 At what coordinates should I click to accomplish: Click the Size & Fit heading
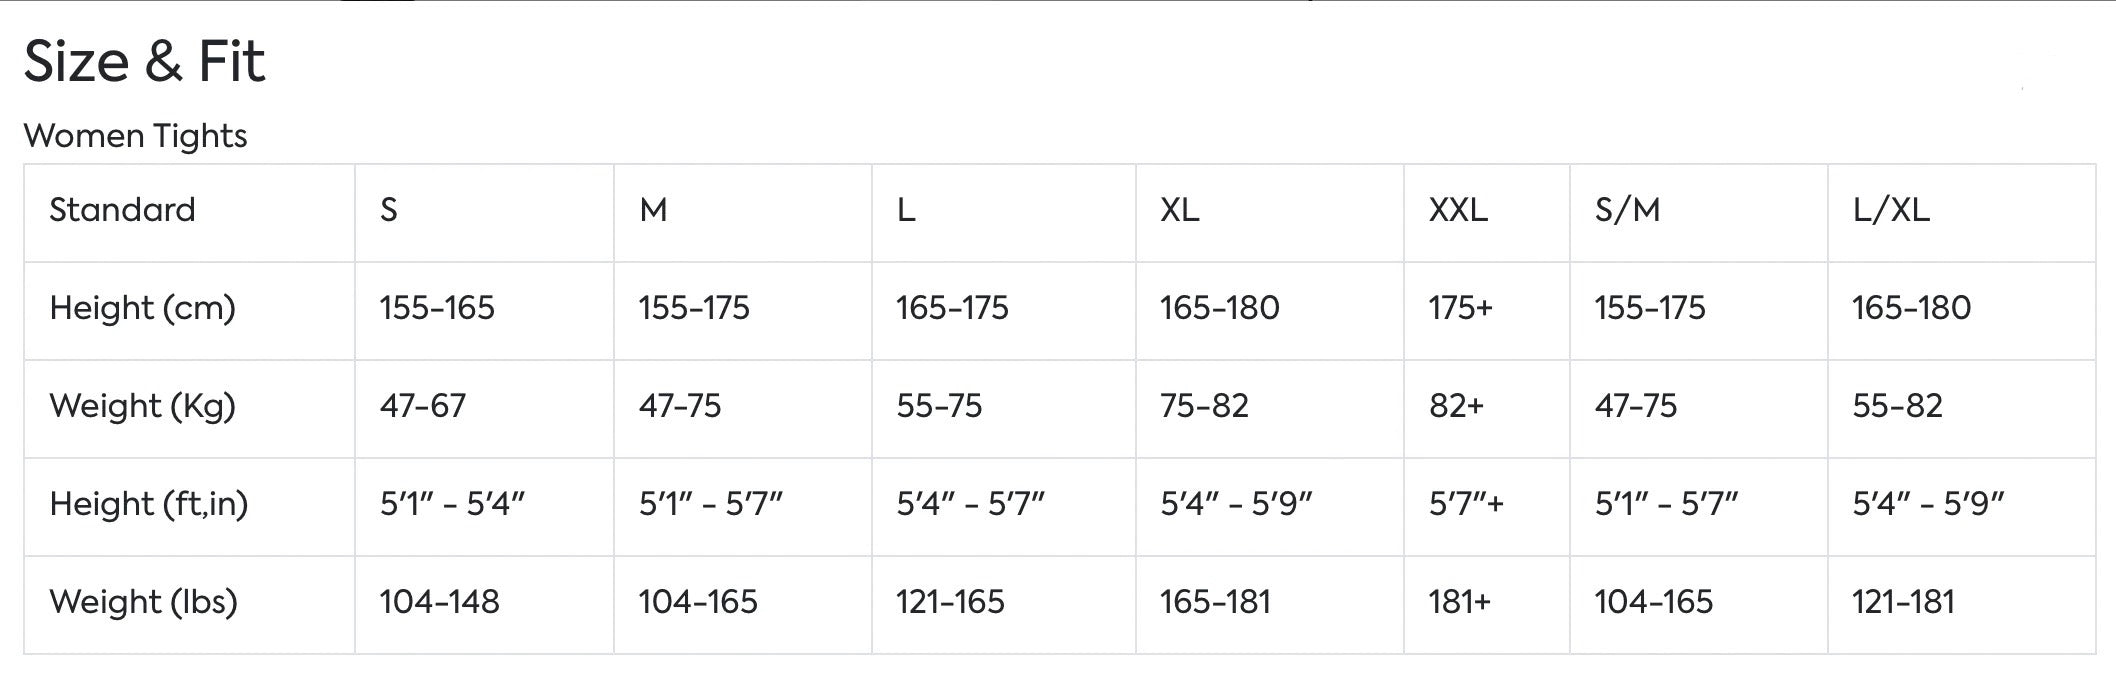(144, 62)
